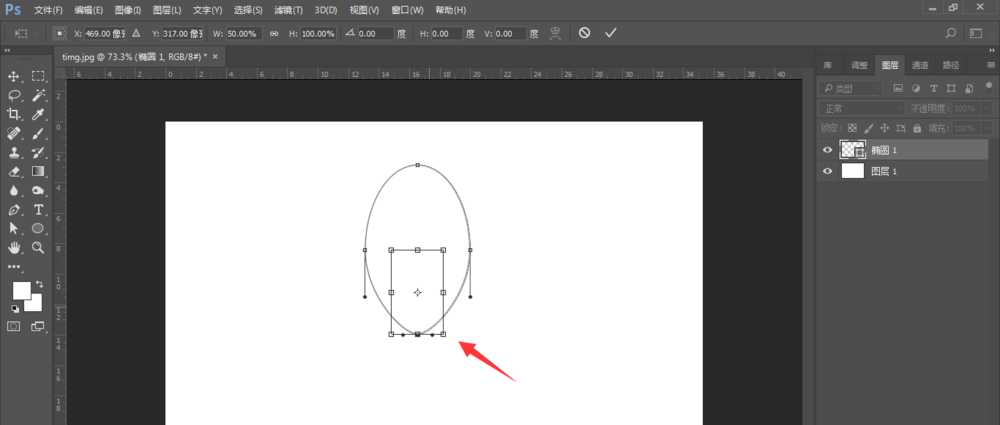
Task: Select the Move tool
Action: 14,76
